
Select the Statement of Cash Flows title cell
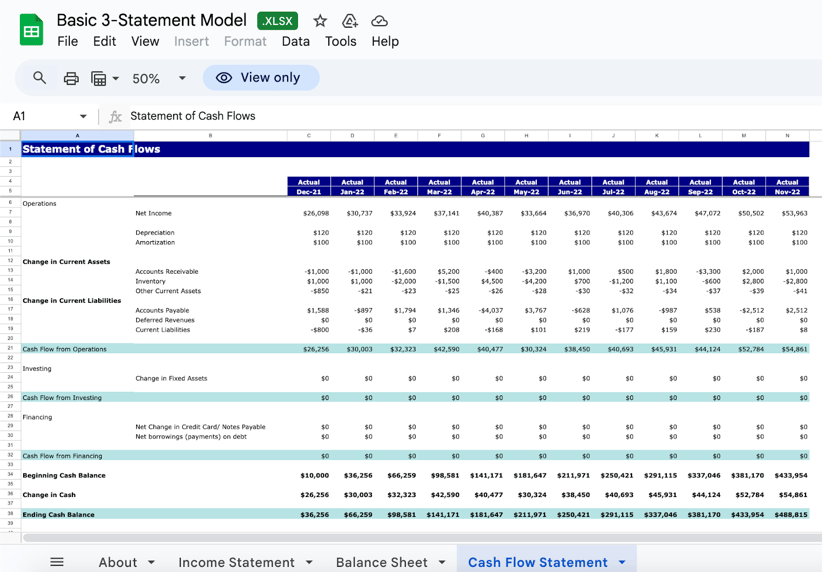coord(78,149)
